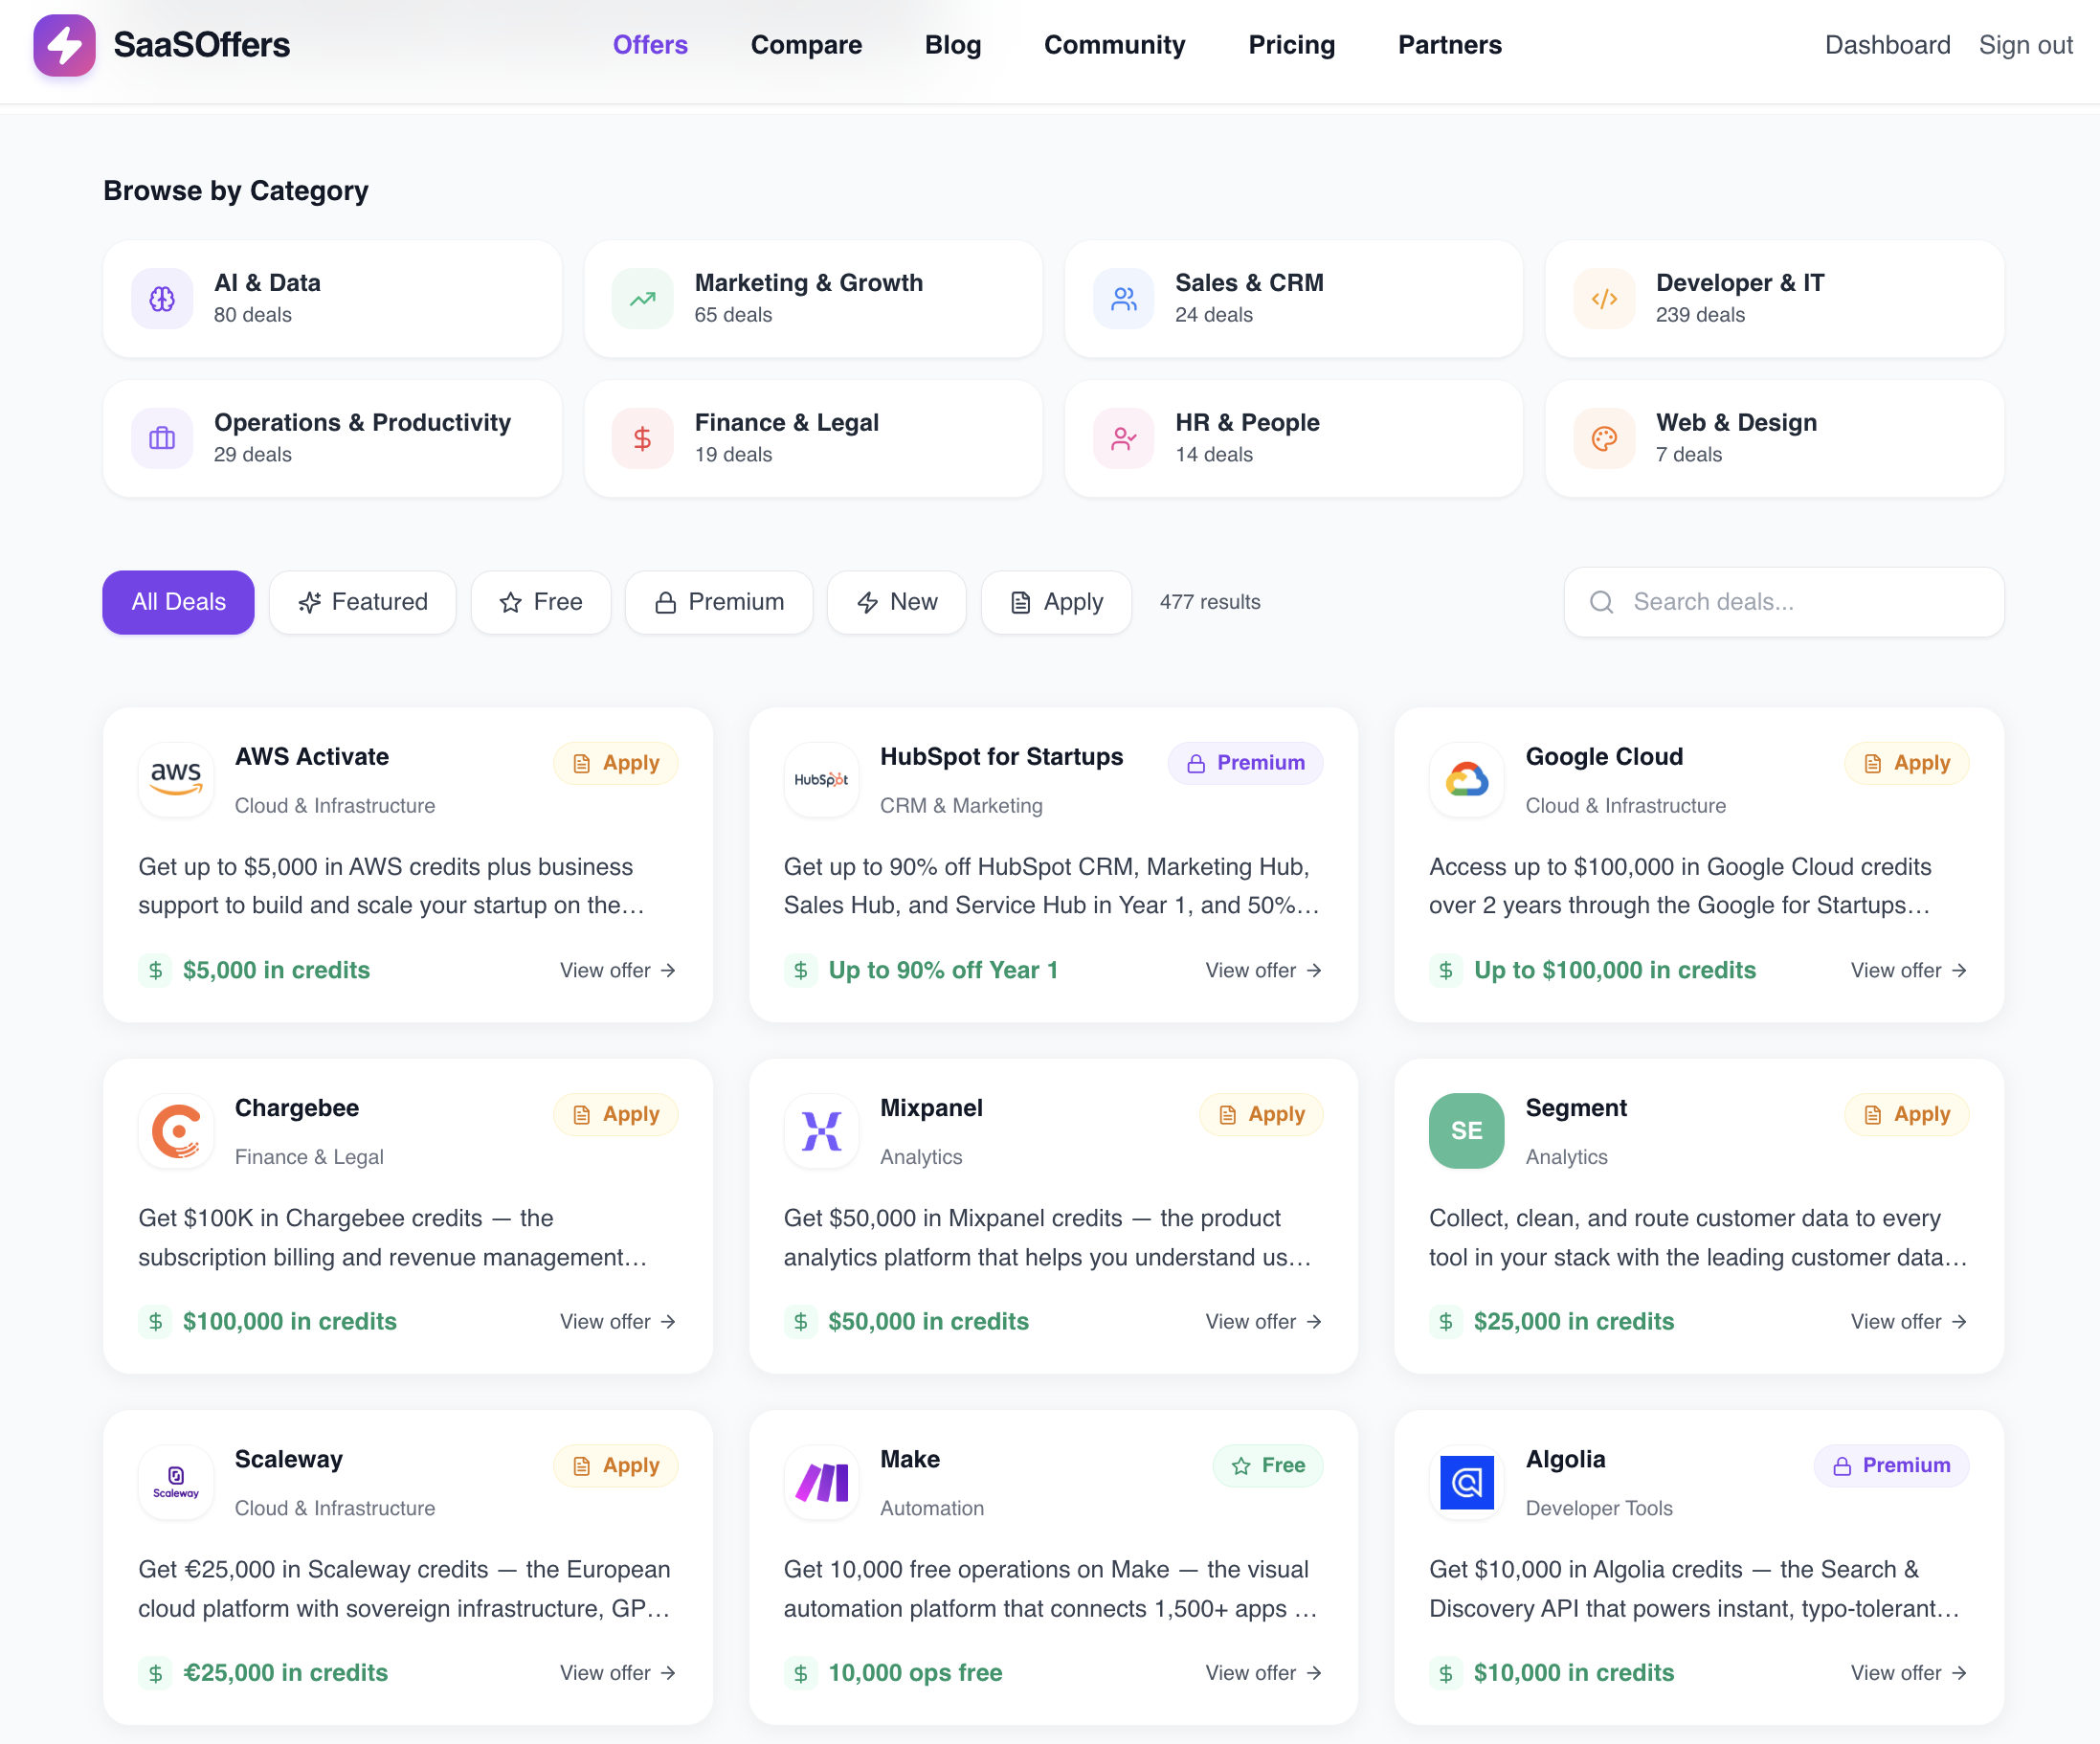
Task: Click the Google Cloud logo icon
Action: pyautogui.click(x=1466, y=779)
